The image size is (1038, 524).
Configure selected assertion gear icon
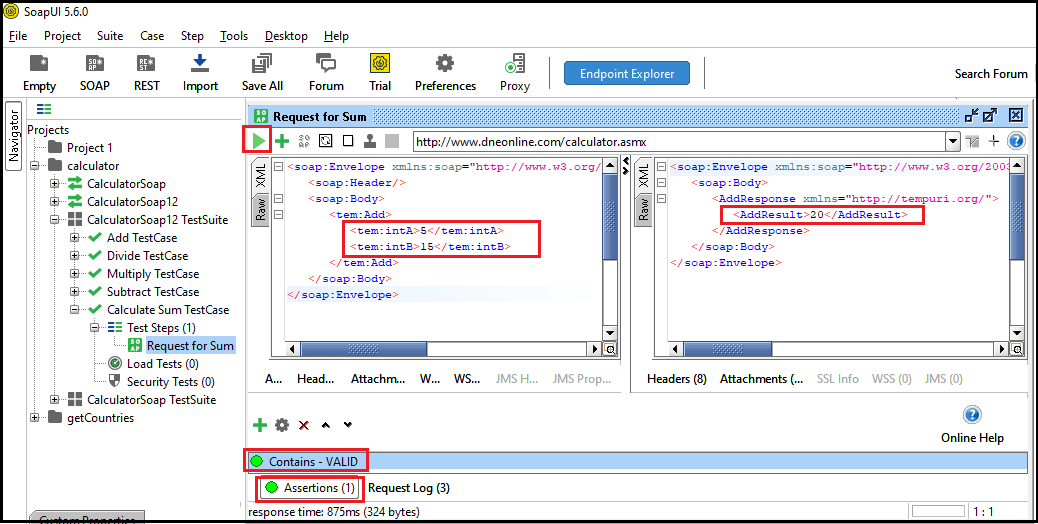tap(282, 425)
